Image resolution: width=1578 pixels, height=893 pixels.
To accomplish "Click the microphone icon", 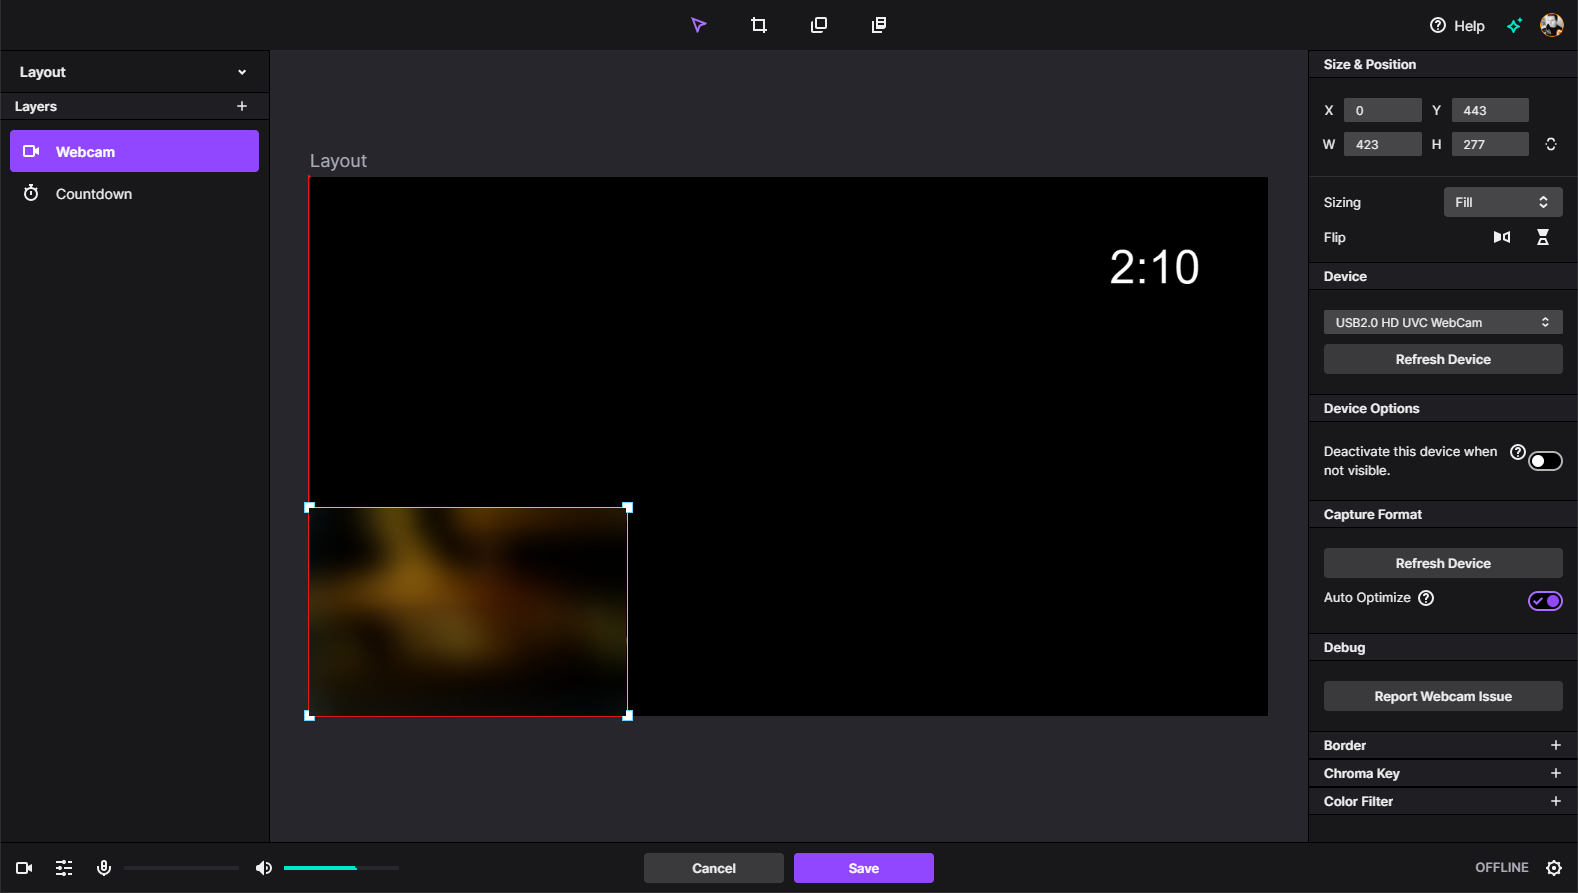I will pyautogui.click(x=104, y=868).
